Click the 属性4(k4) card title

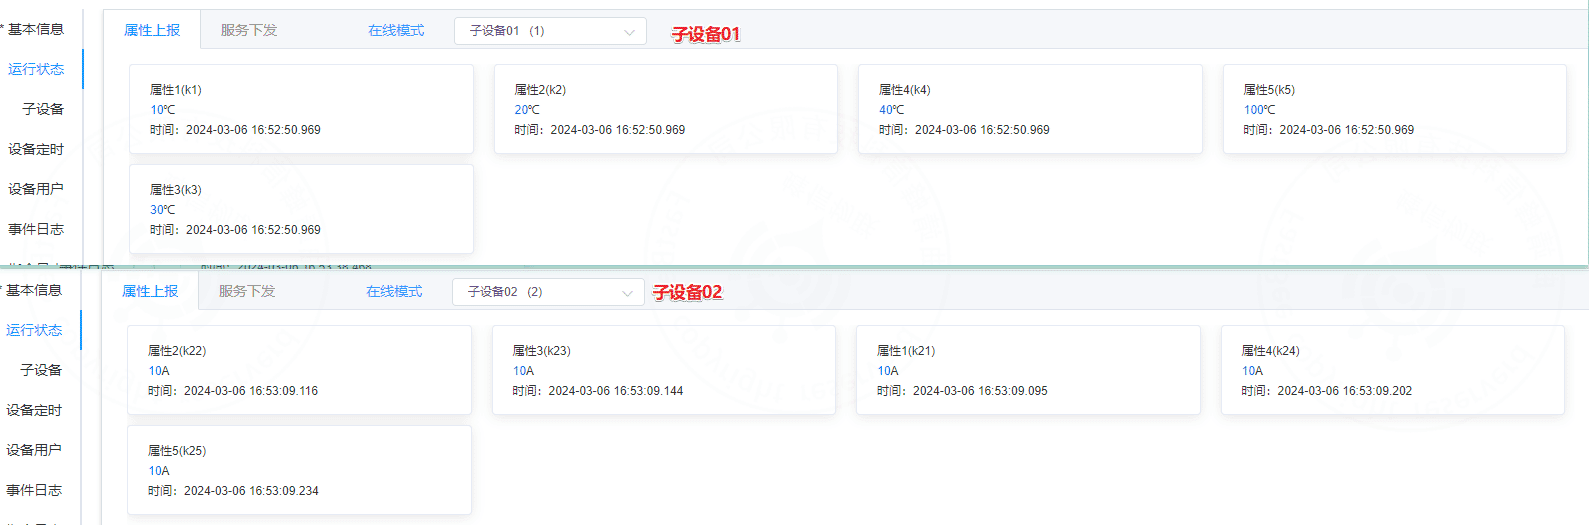click(905, 90)
